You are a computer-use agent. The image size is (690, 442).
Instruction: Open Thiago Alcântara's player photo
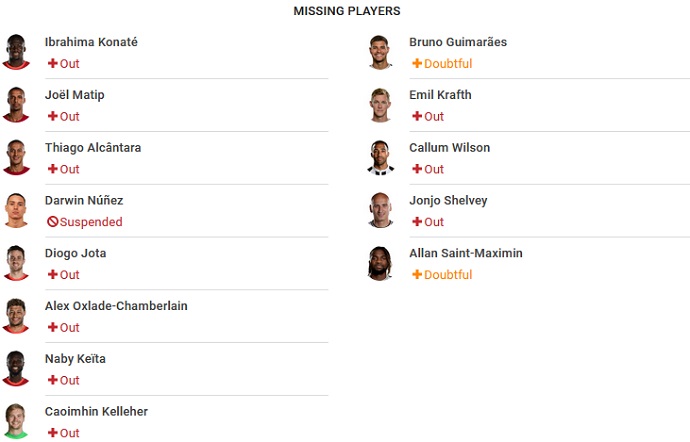[x=16, y=157]
